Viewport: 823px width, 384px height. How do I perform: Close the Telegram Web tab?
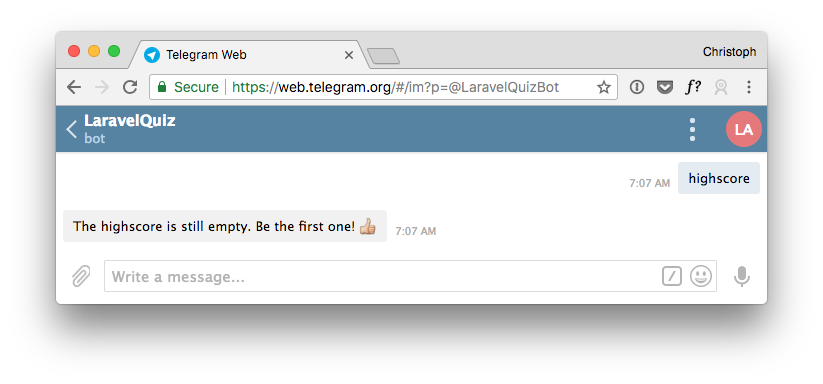[349, 55]
